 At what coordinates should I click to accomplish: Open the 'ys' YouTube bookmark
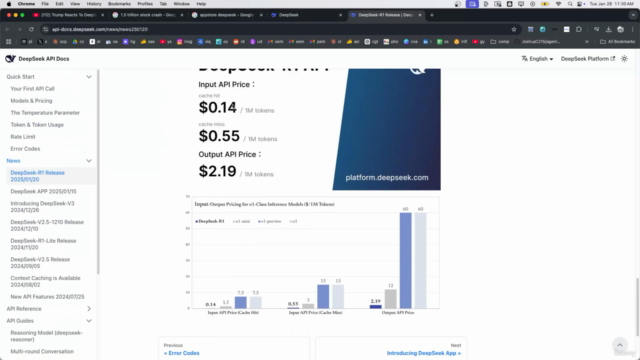click(165, 42)
